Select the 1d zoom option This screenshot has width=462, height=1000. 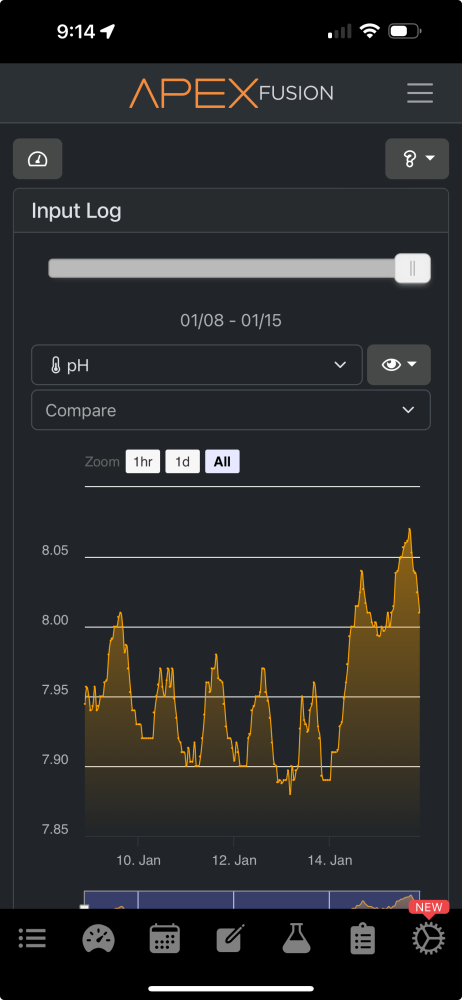point(183,462)
